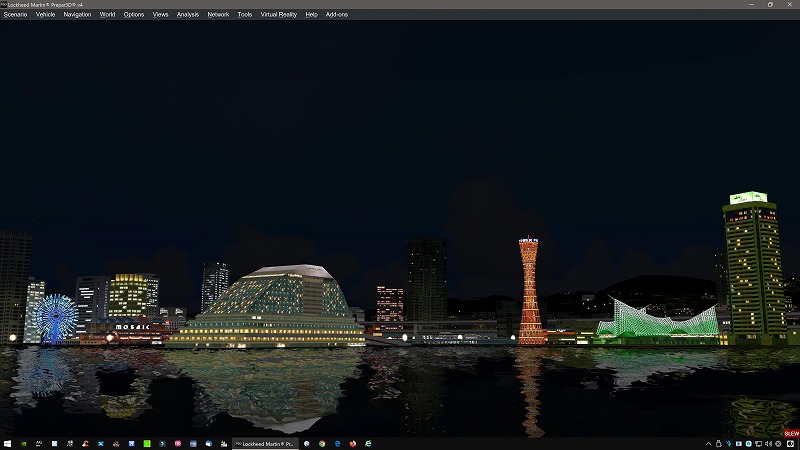Open Internet Explorer from the taskbar

point(368,443)
